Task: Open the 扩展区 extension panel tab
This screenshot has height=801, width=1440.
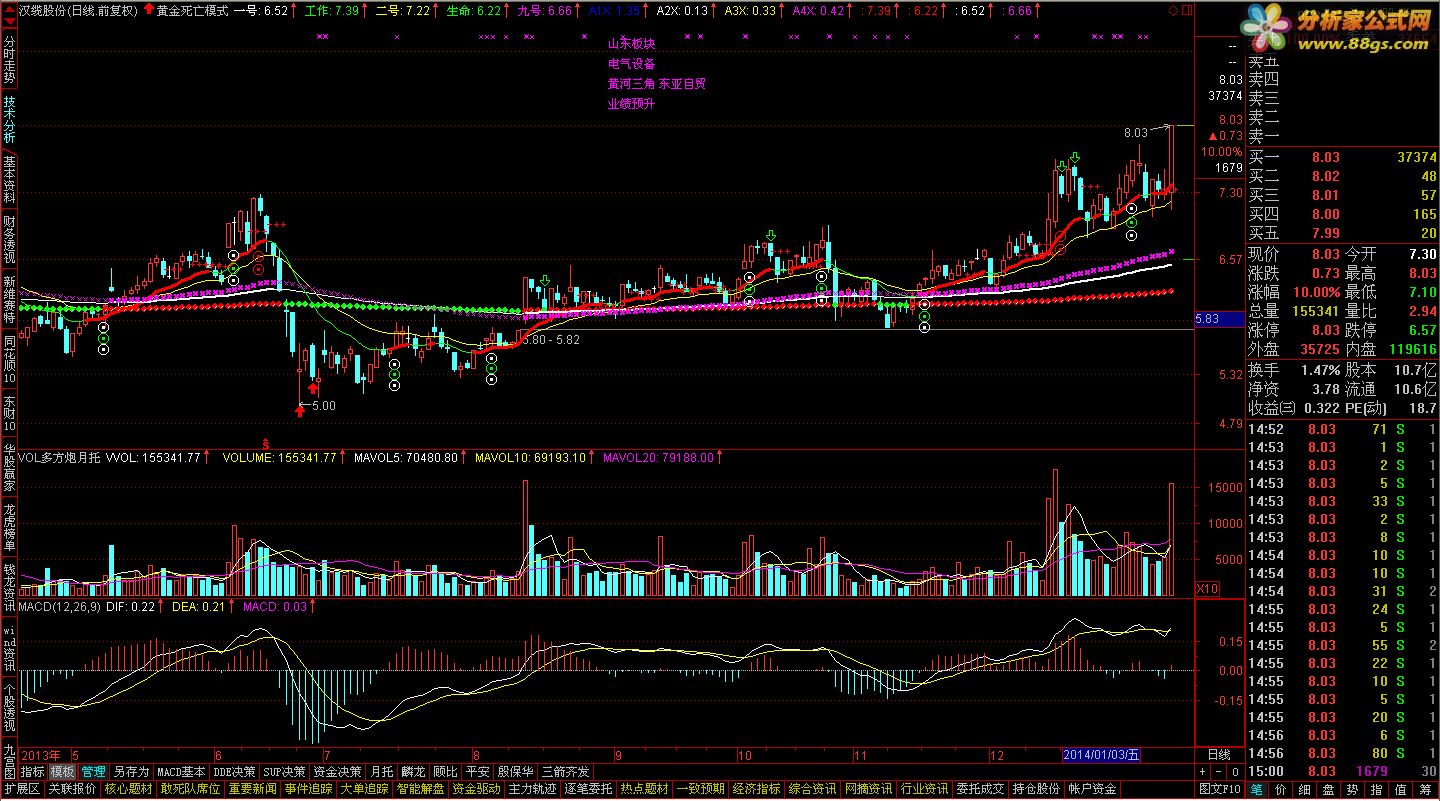Action: point(22,789)
